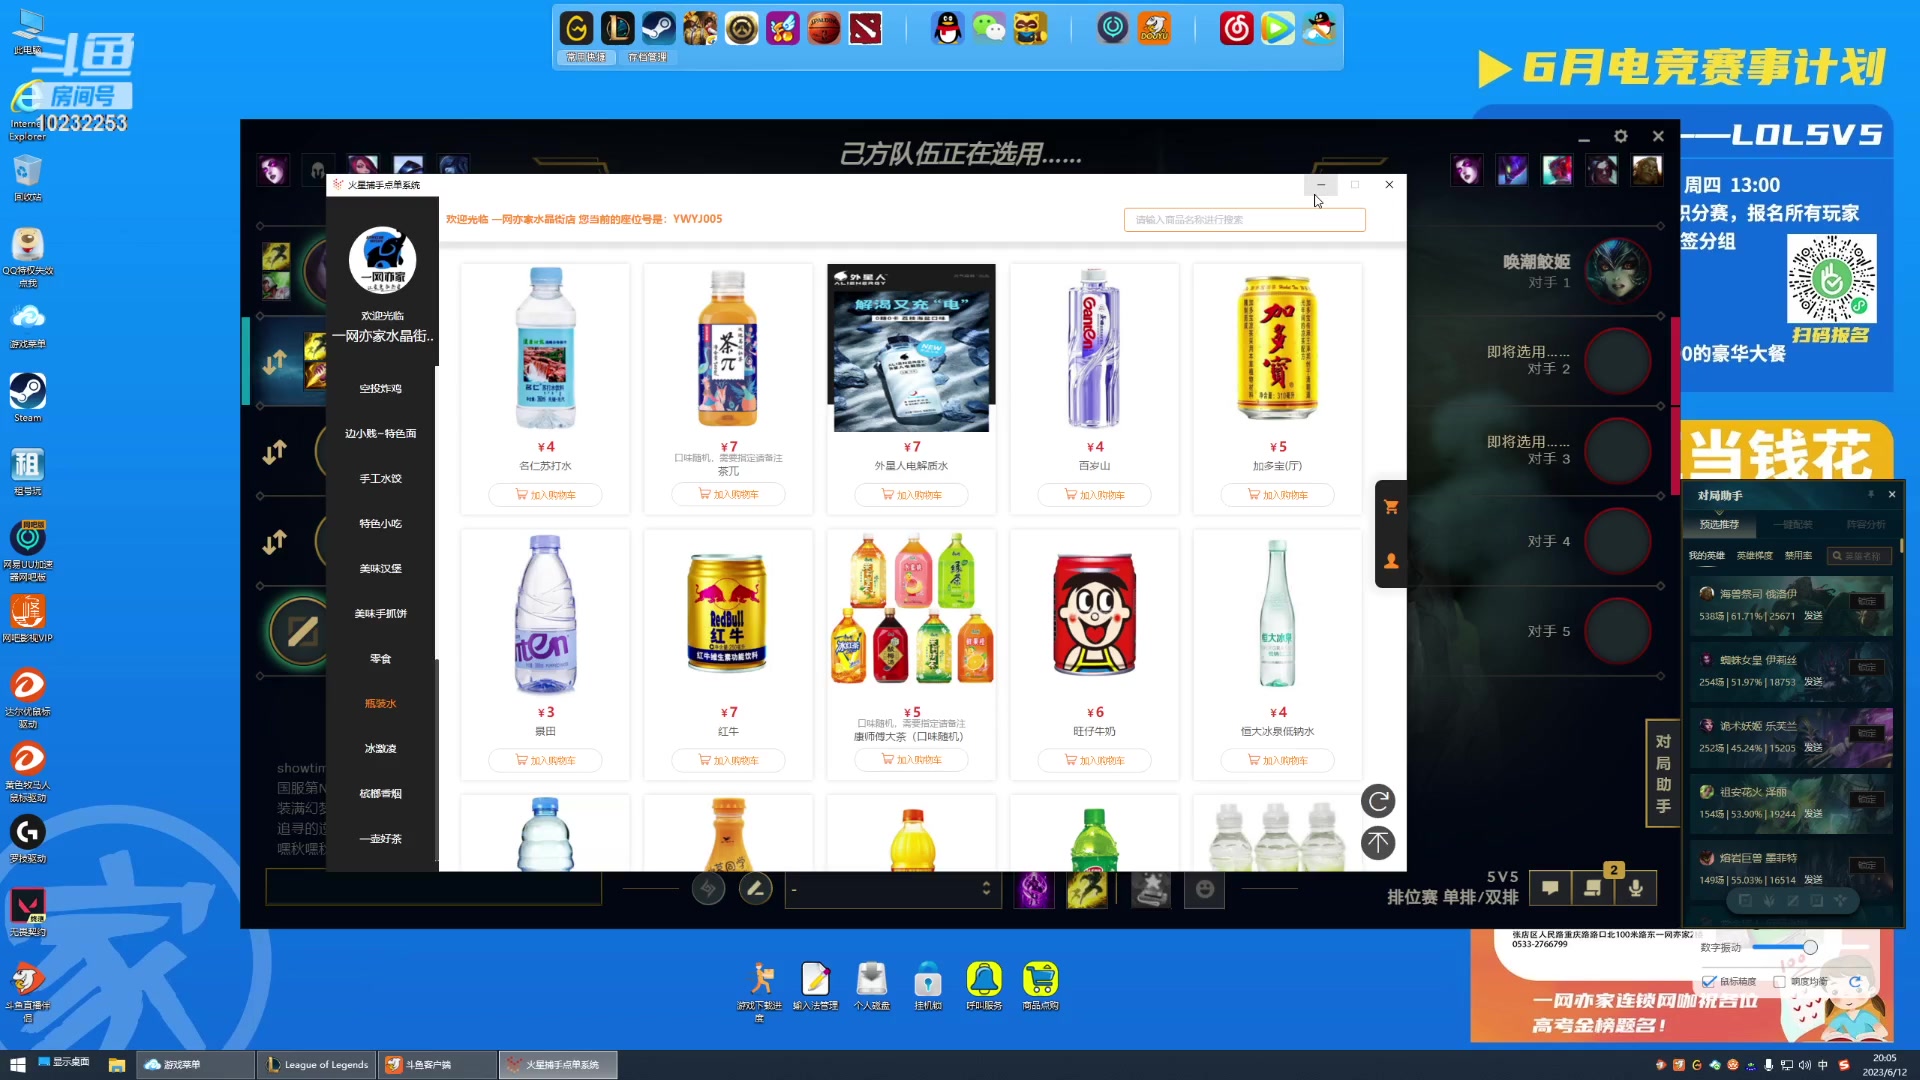Open the NBA basketball game icon in launcher
Image resolution: width=1920 pixels, height=1080 pixels.
[x=824, y=28]
